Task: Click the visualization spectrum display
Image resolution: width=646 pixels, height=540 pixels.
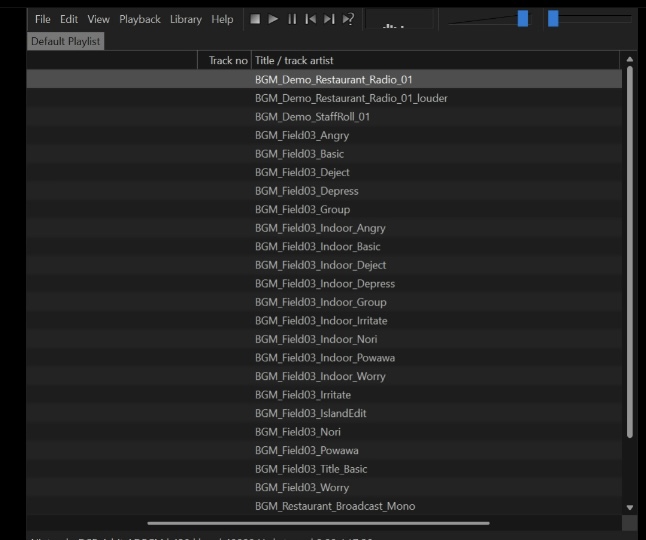Action: [x=400, y=19]
